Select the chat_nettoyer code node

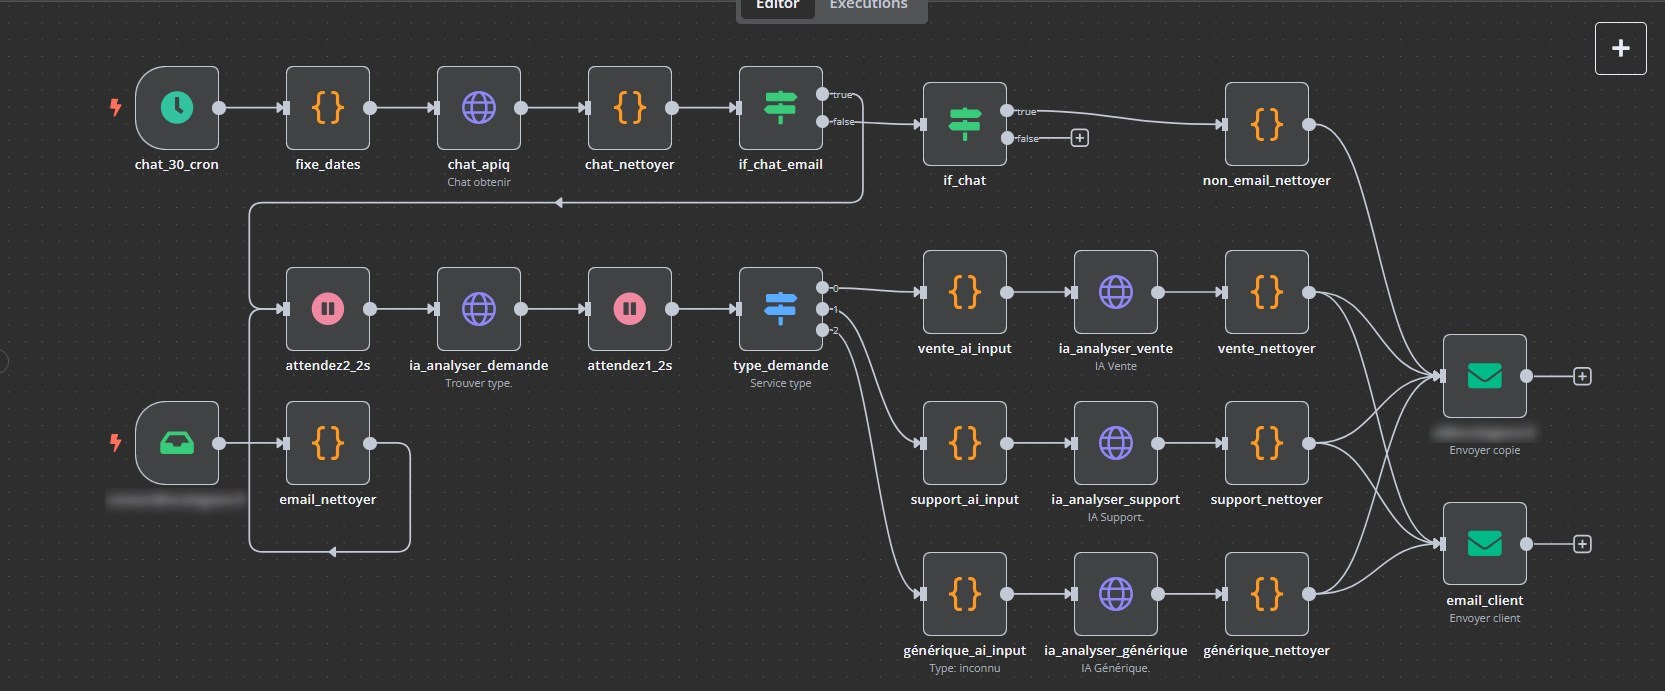tap(630, 108)
